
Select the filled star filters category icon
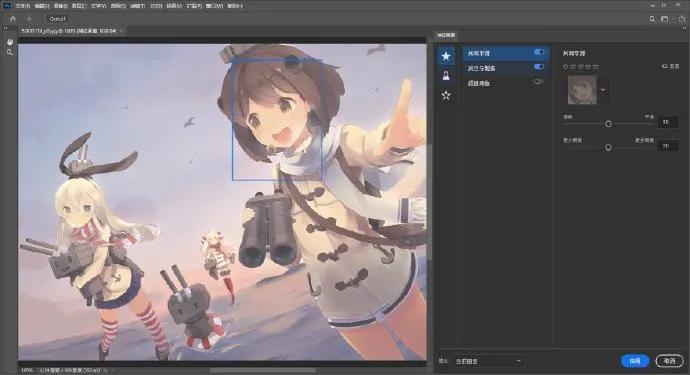(446, 56)
